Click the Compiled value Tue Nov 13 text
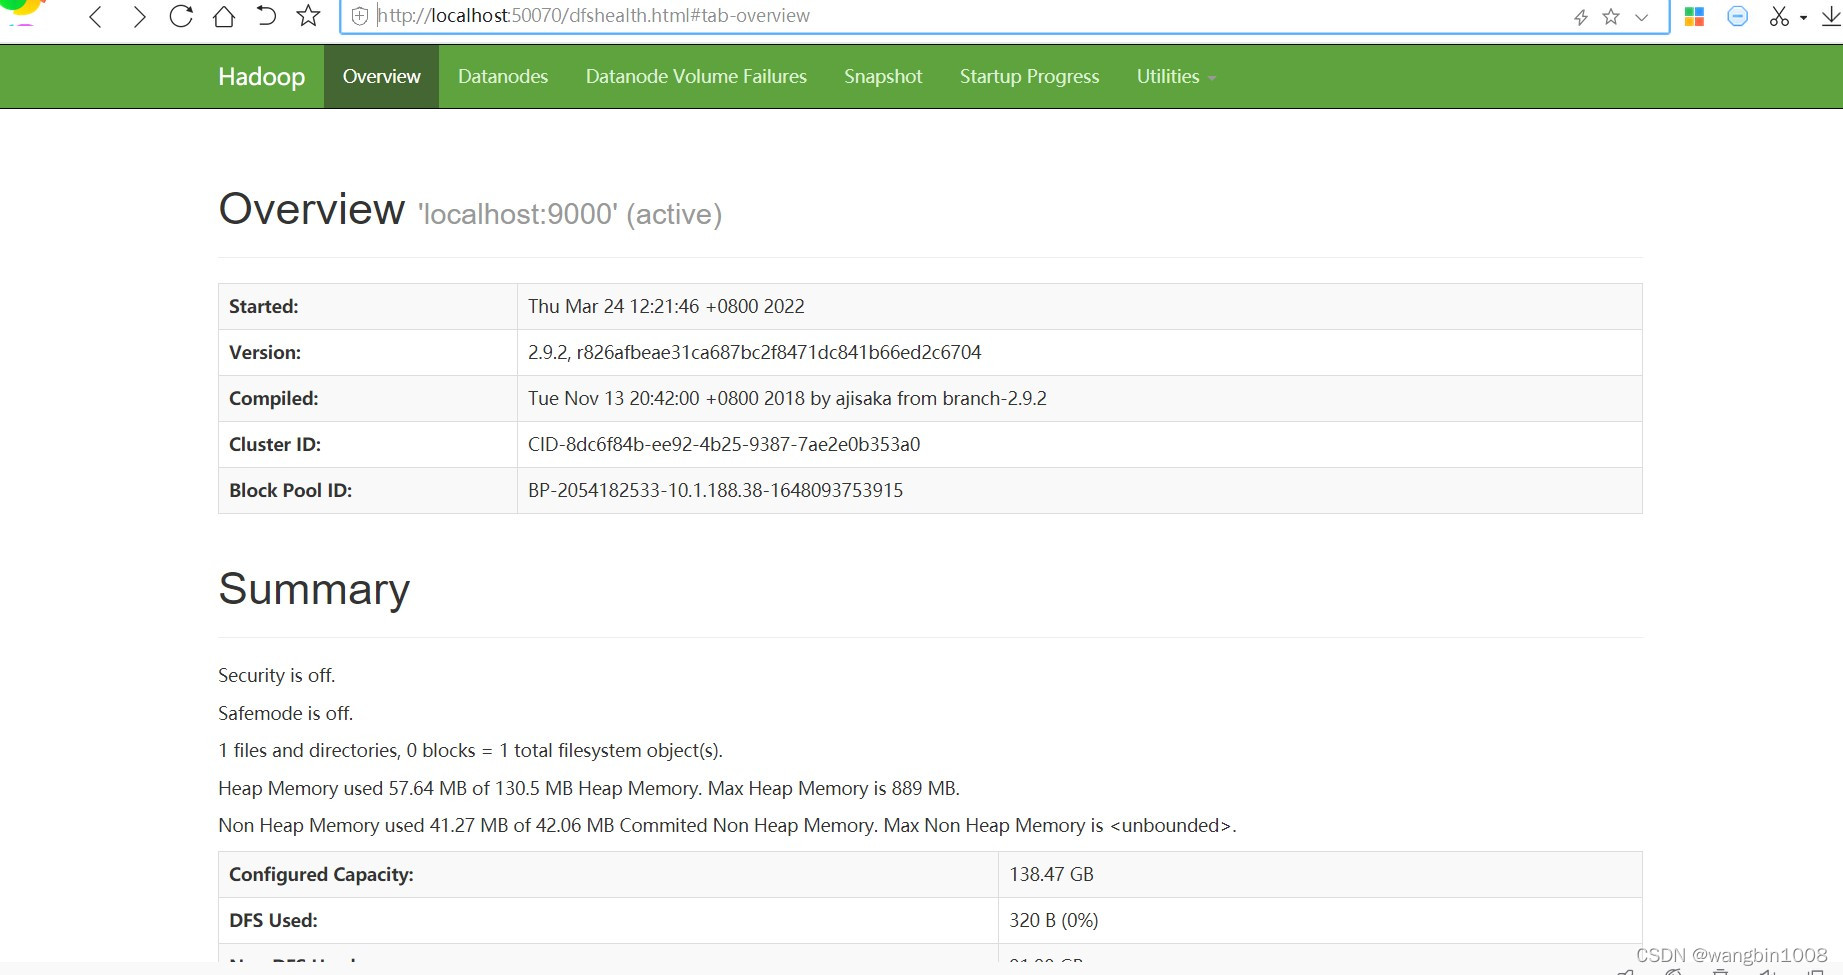This screenshot has width=1843, height=975. (x=787, y=399)
